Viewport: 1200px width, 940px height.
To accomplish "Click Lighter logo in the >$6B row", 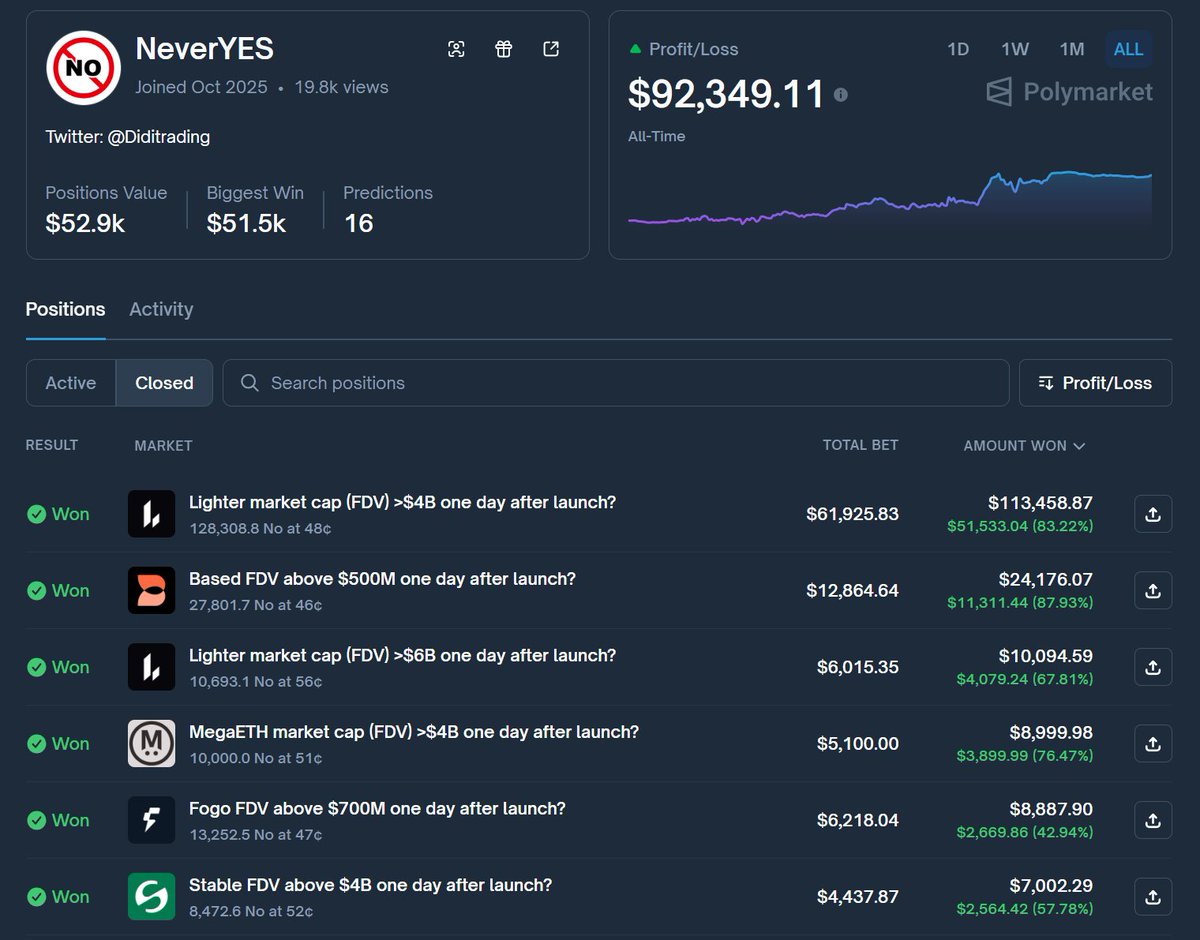I will tap(151, 667).
